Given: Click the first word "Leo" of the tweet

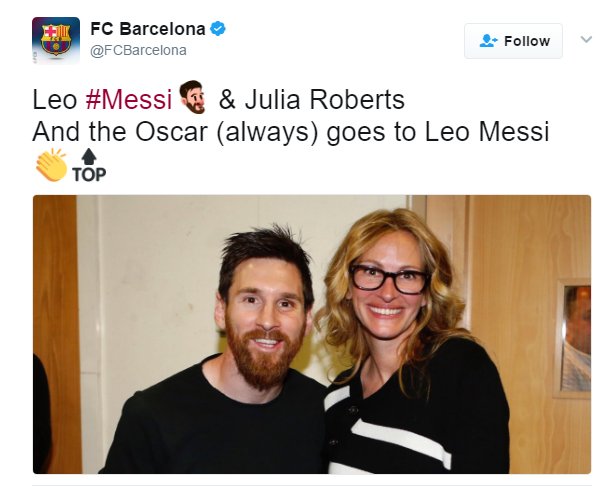Looking at the screenshot, I should [54, 100].
